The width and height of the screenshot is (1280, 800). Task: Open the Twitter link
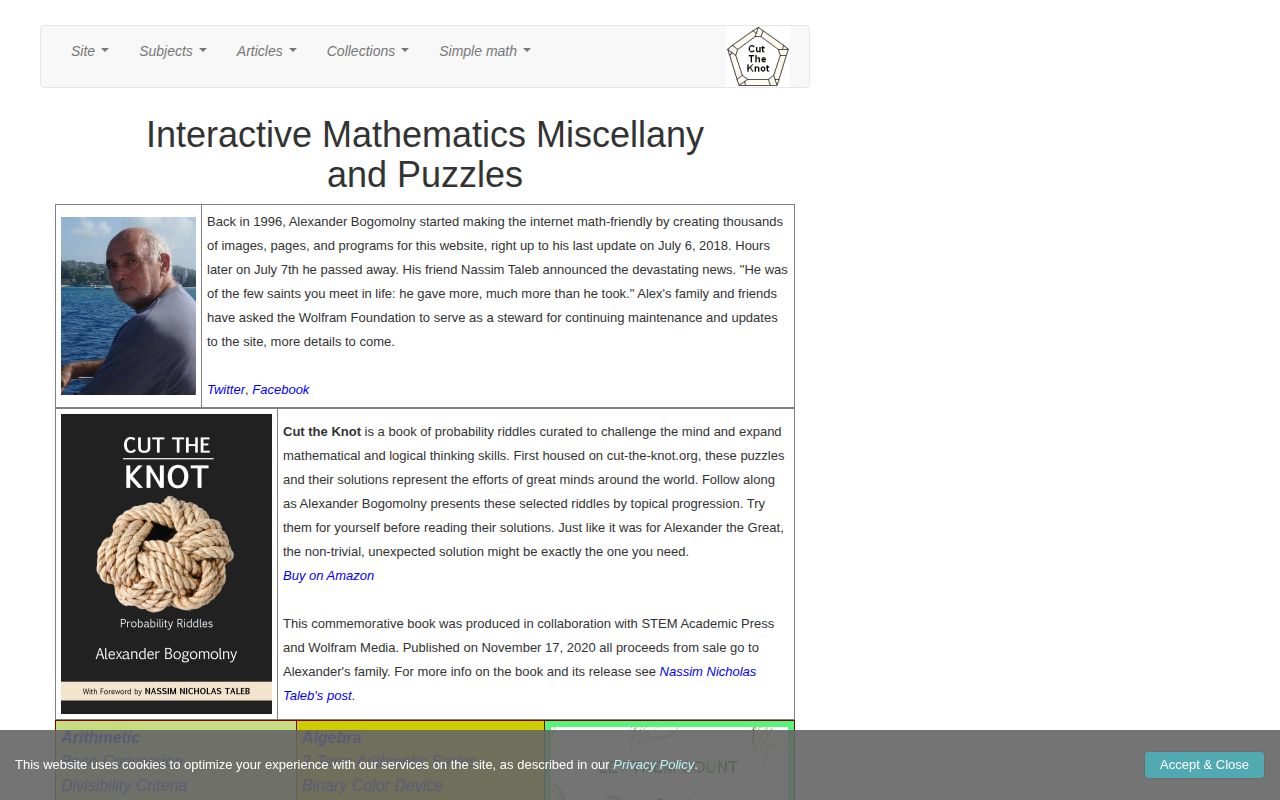tap(226, 390)
